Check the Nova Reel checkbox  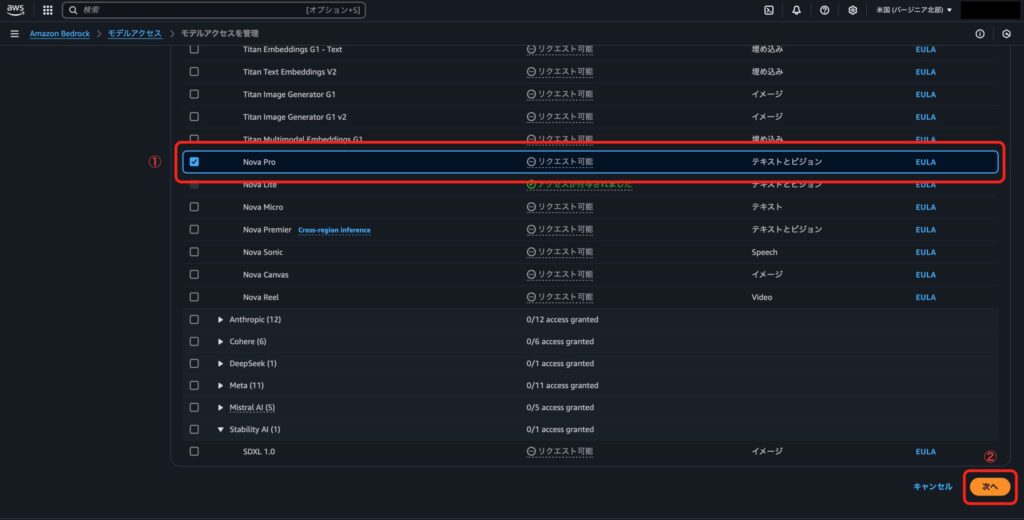(194, 297)
